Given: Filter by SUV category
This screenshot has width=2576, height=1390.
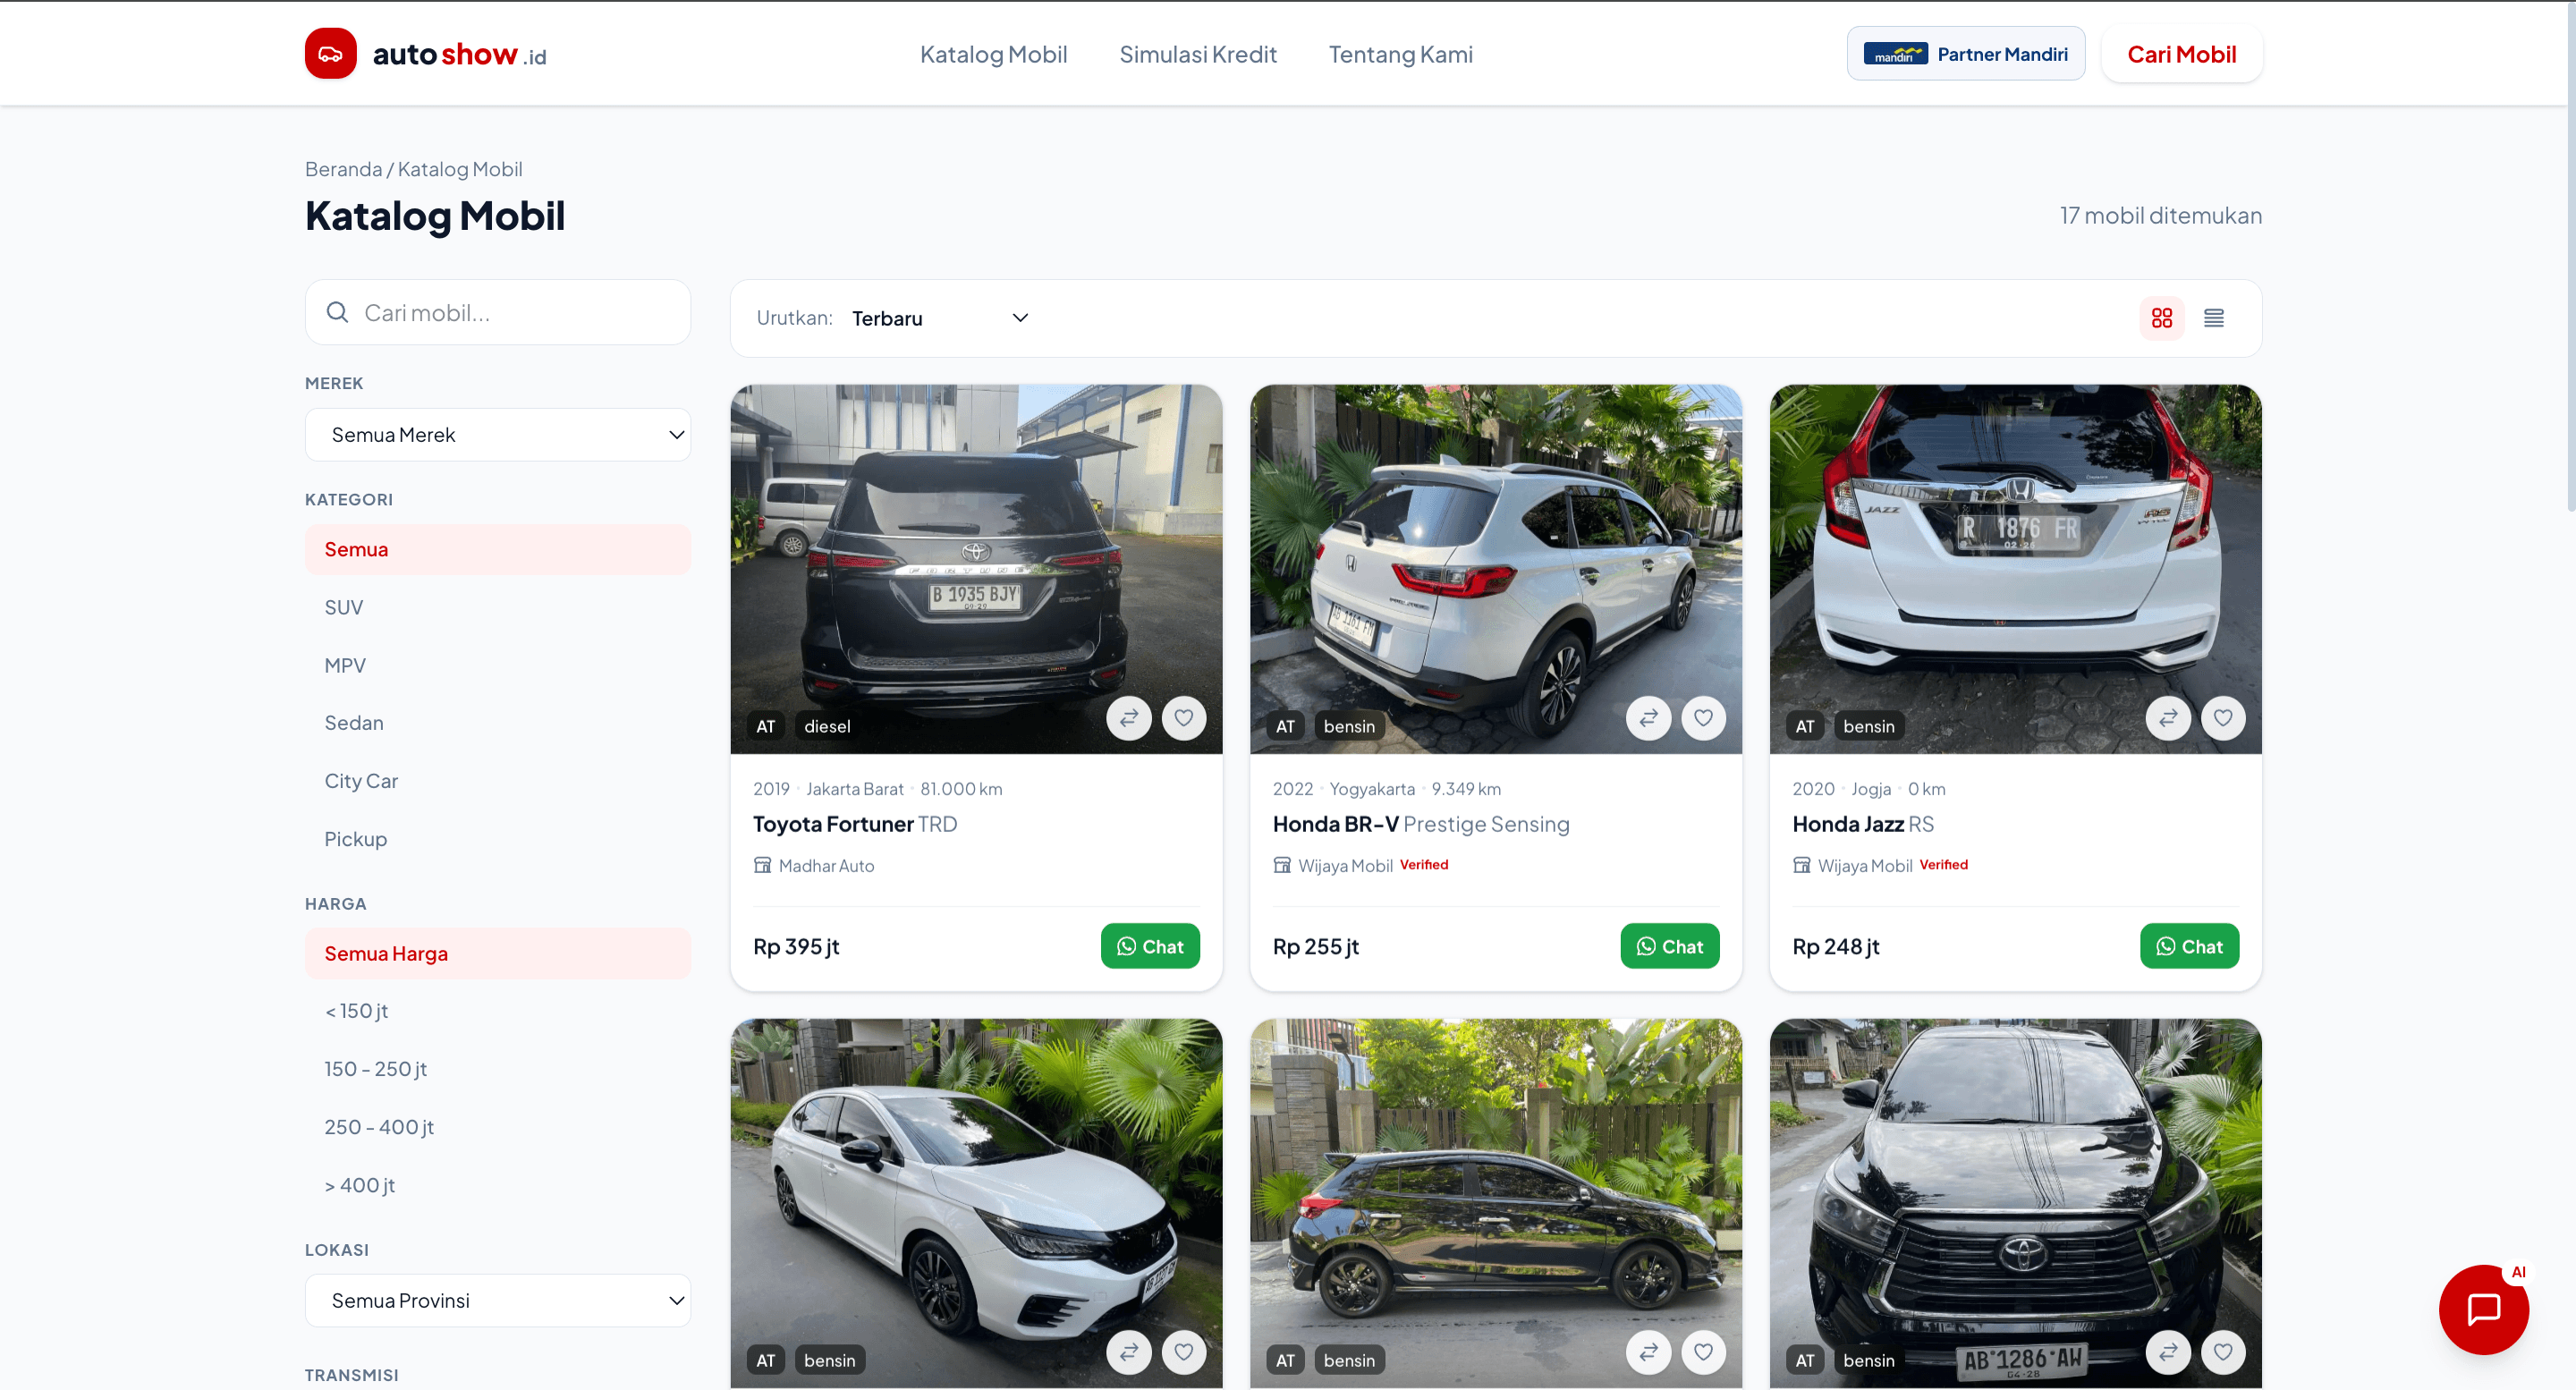Looking at the screenshot, I should (498, 607).
